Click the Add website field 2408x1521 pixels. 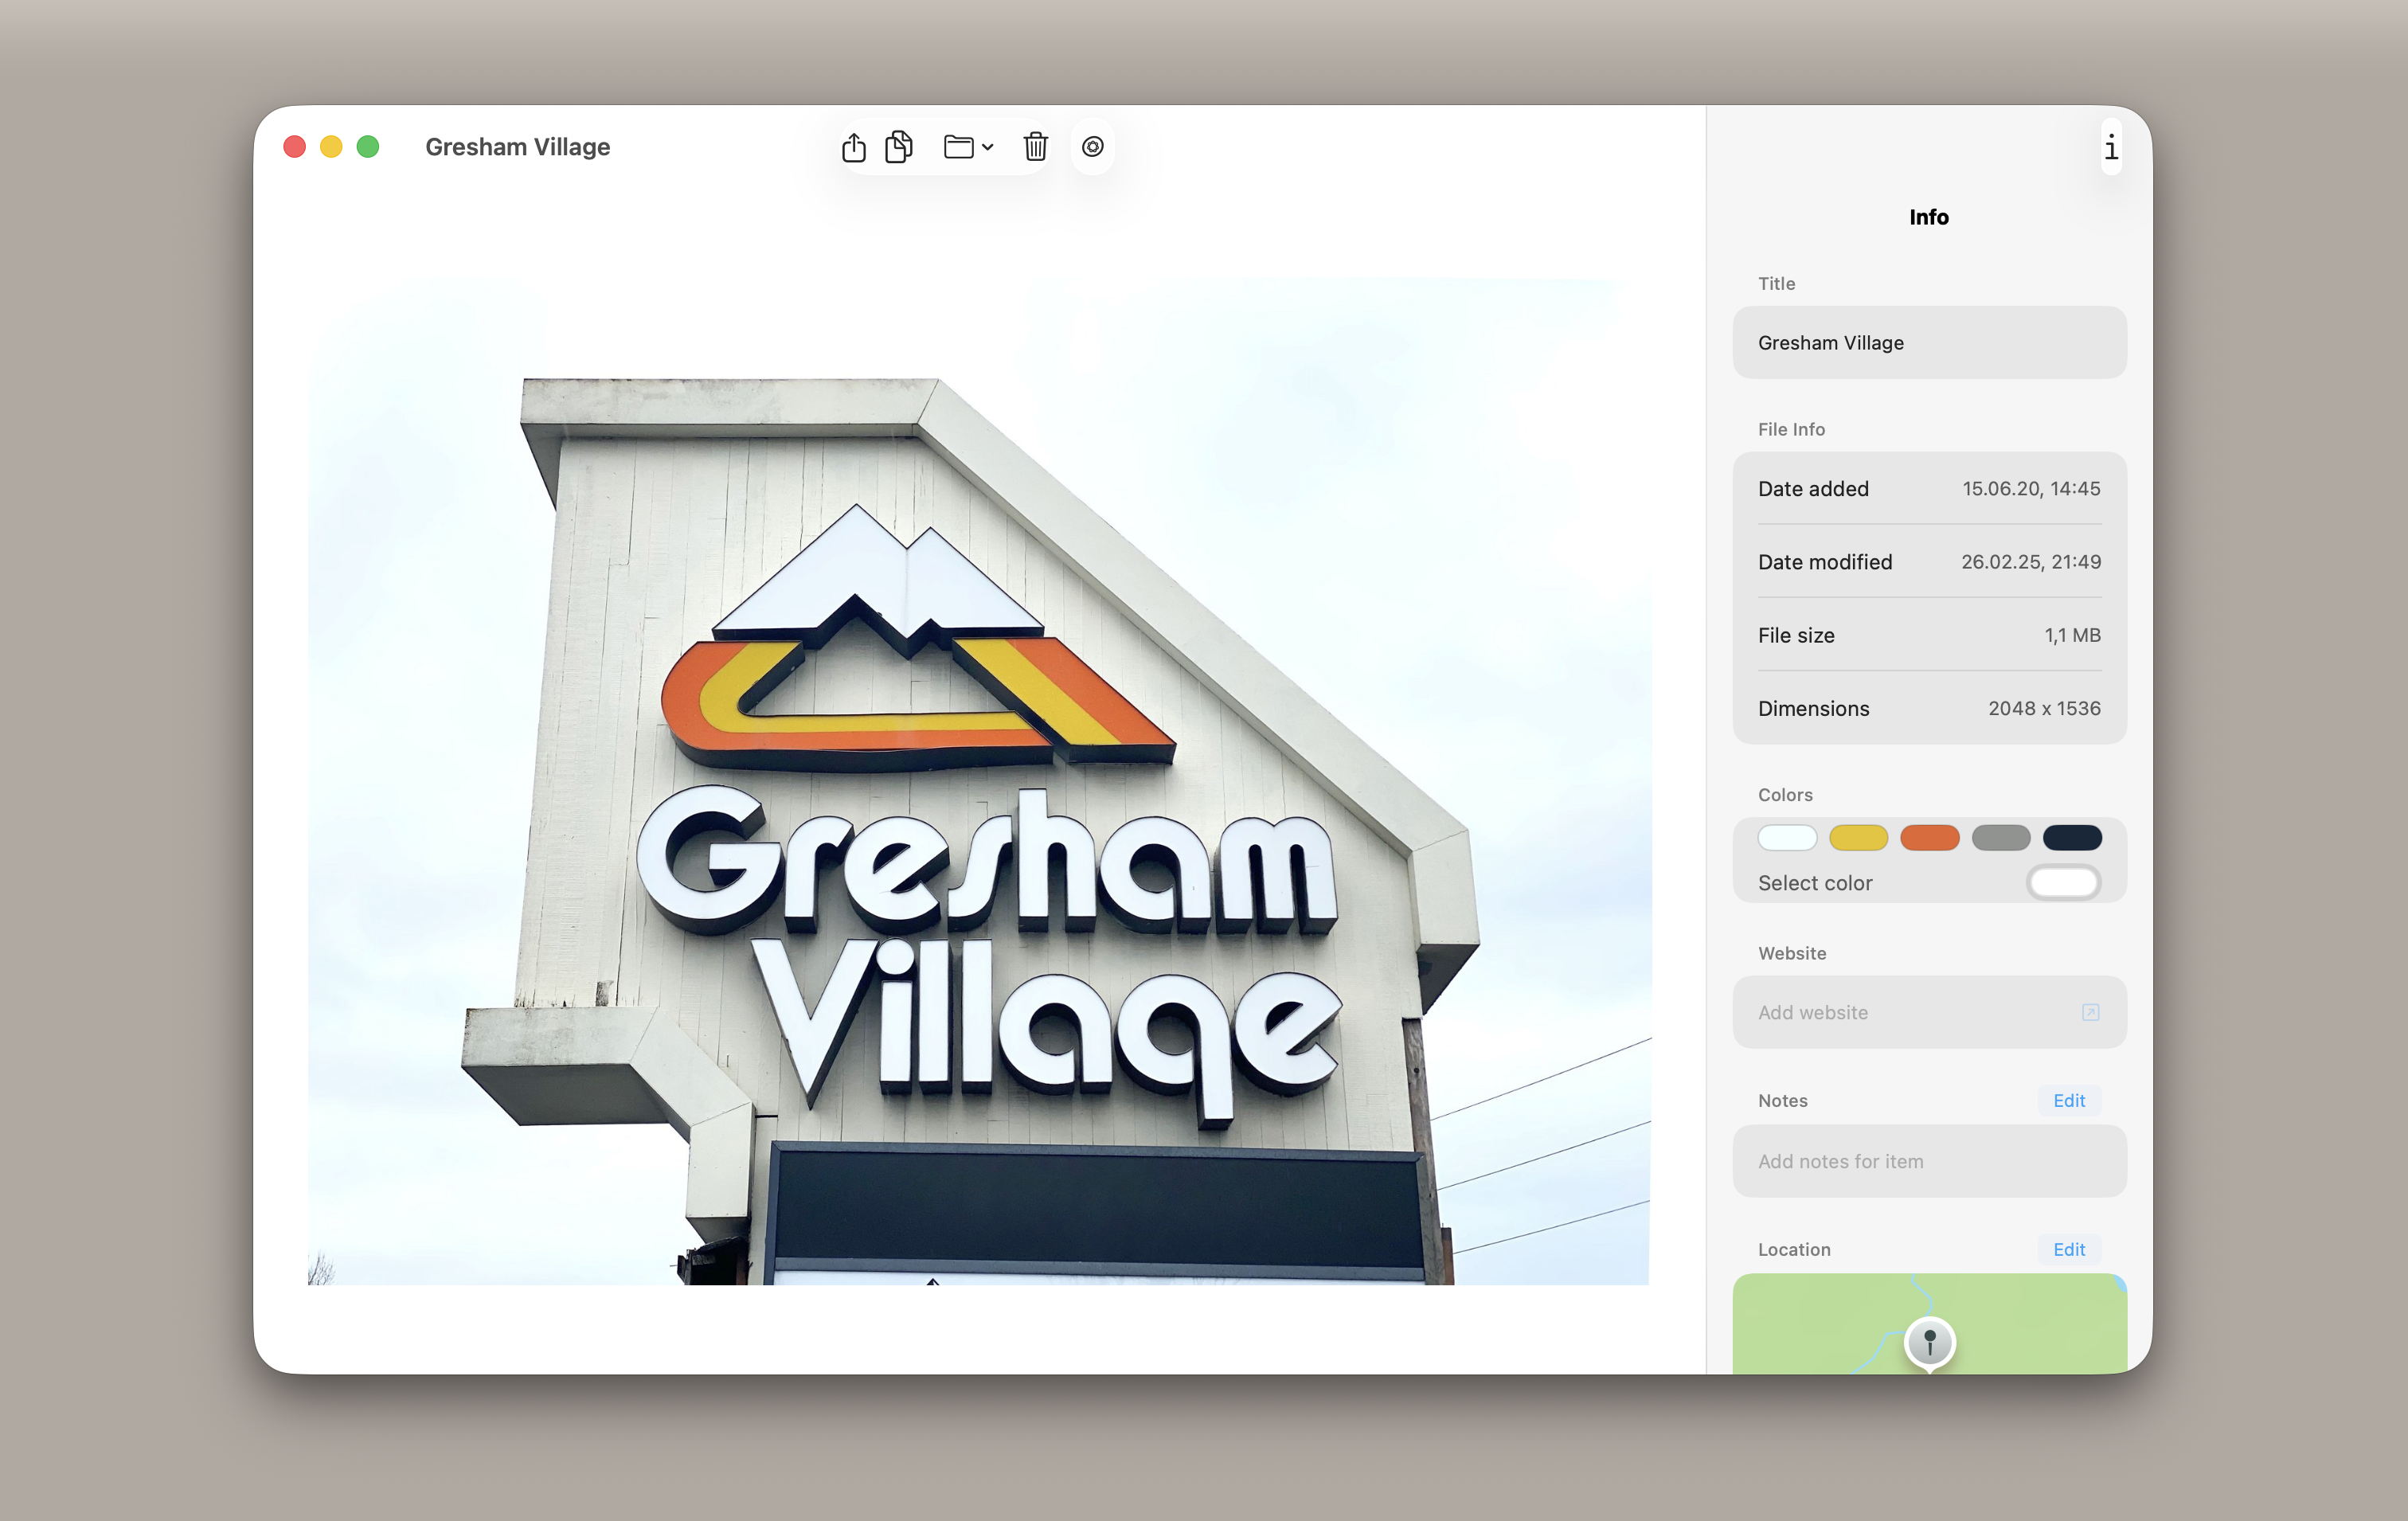pyautogui.click(x=1929, y=1012)
